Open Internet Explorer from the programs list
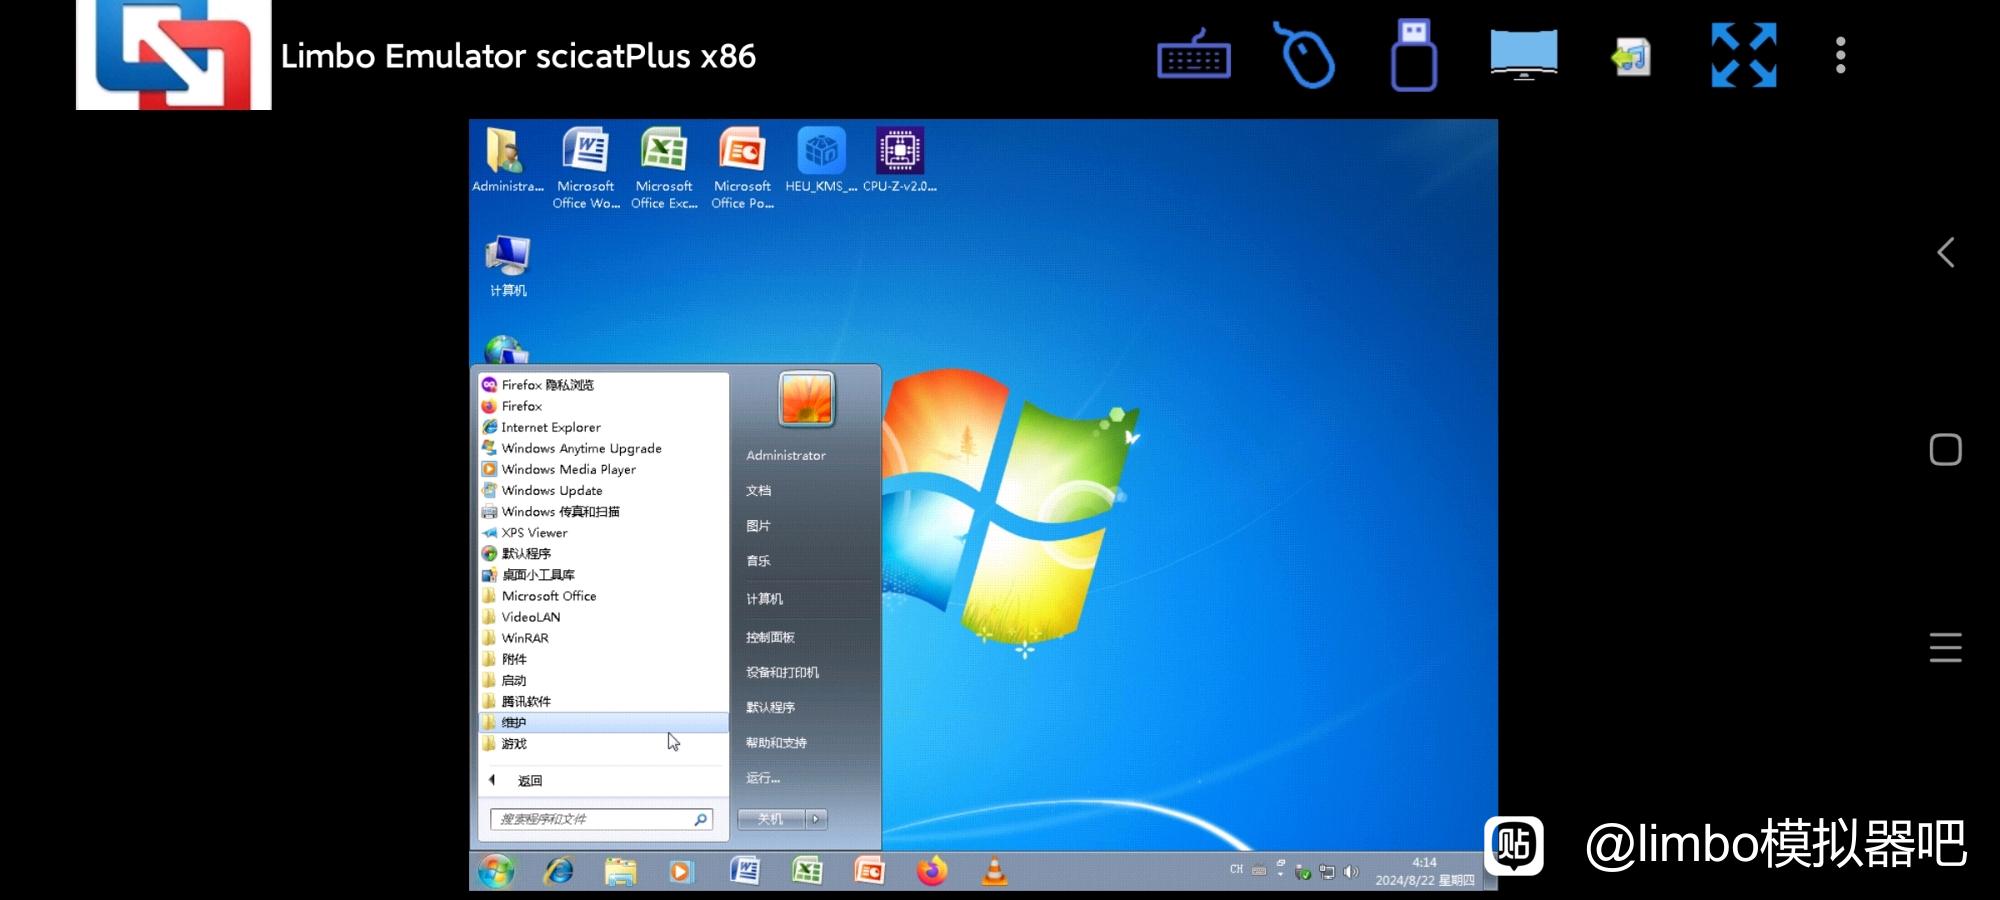 tap(603, 427)
